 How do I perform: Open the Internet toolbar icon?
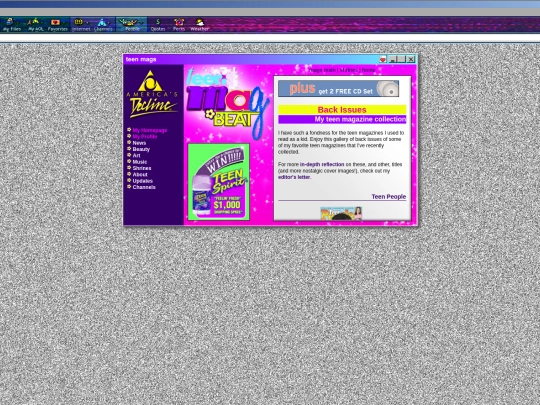tap(79, 22)
